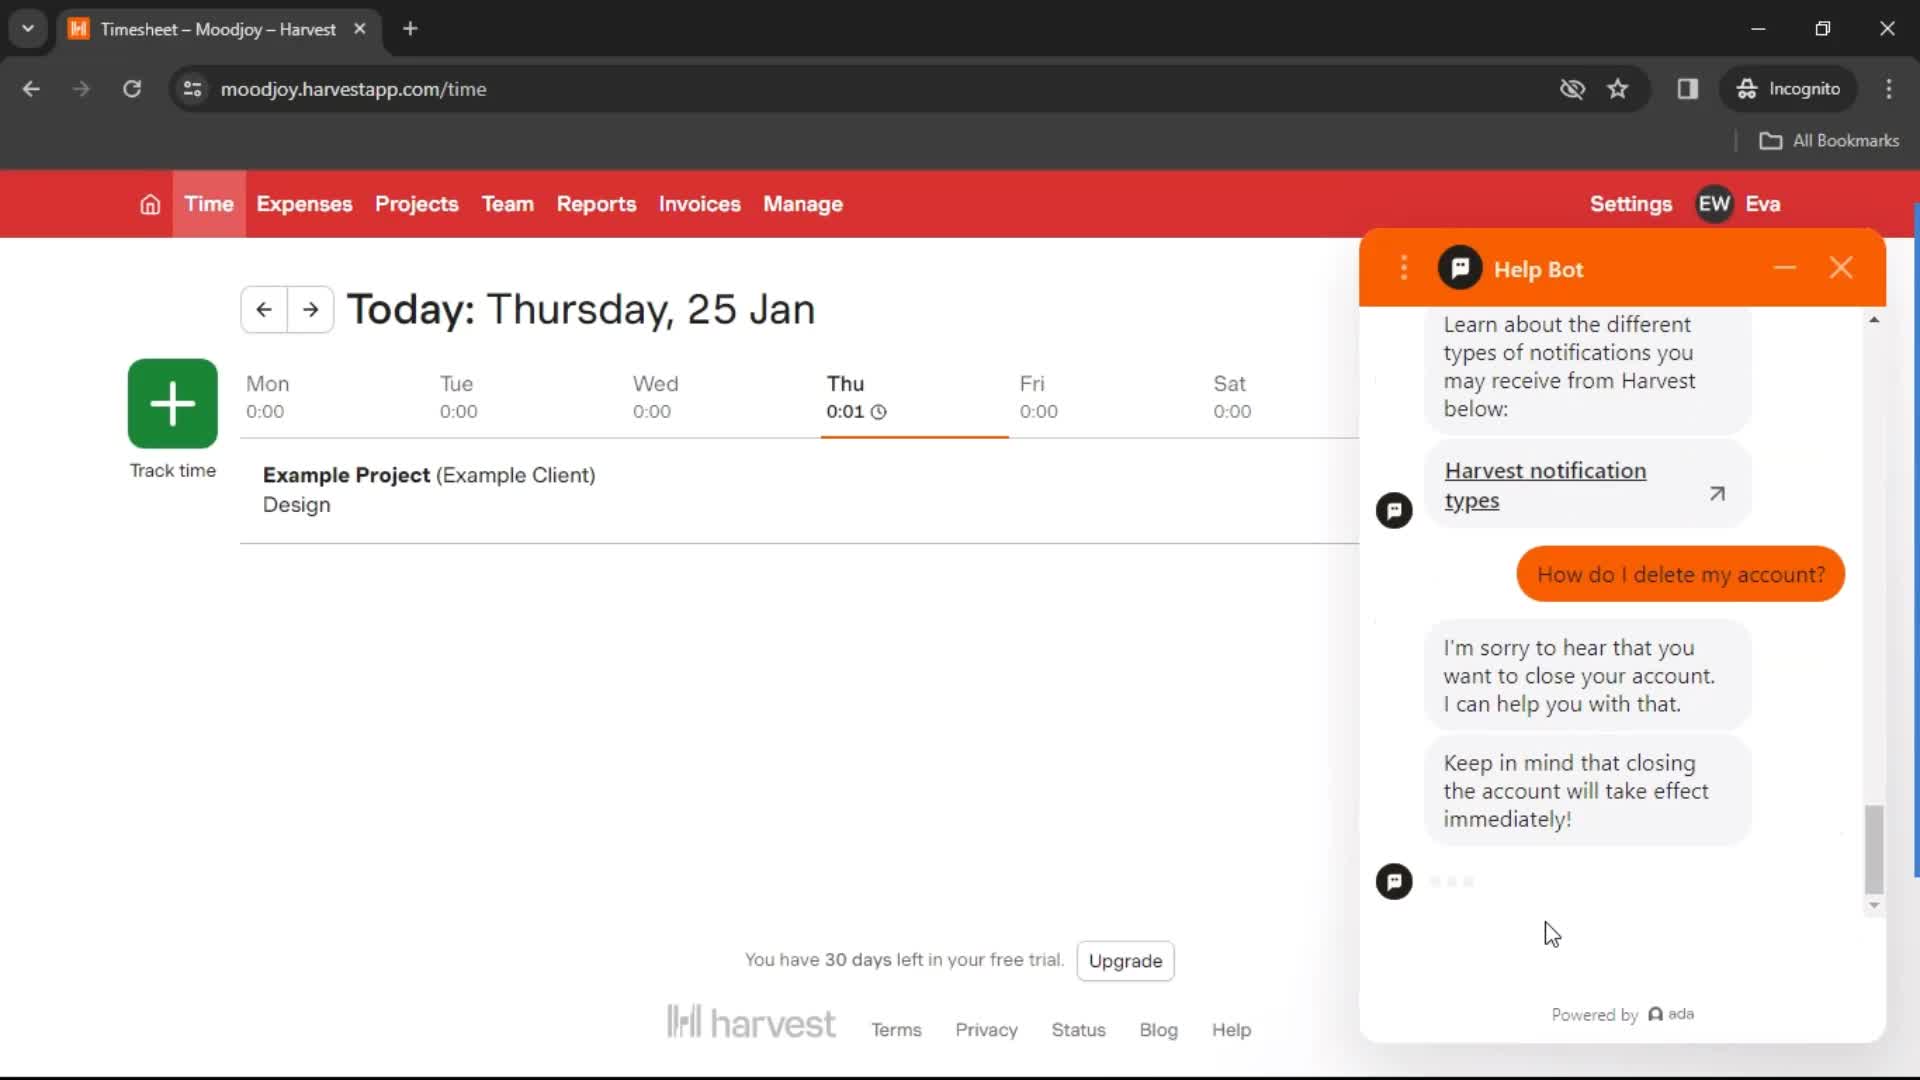Open the Privacy footer link
The image size is (1920, 1080).
(x=986, y=1030)
